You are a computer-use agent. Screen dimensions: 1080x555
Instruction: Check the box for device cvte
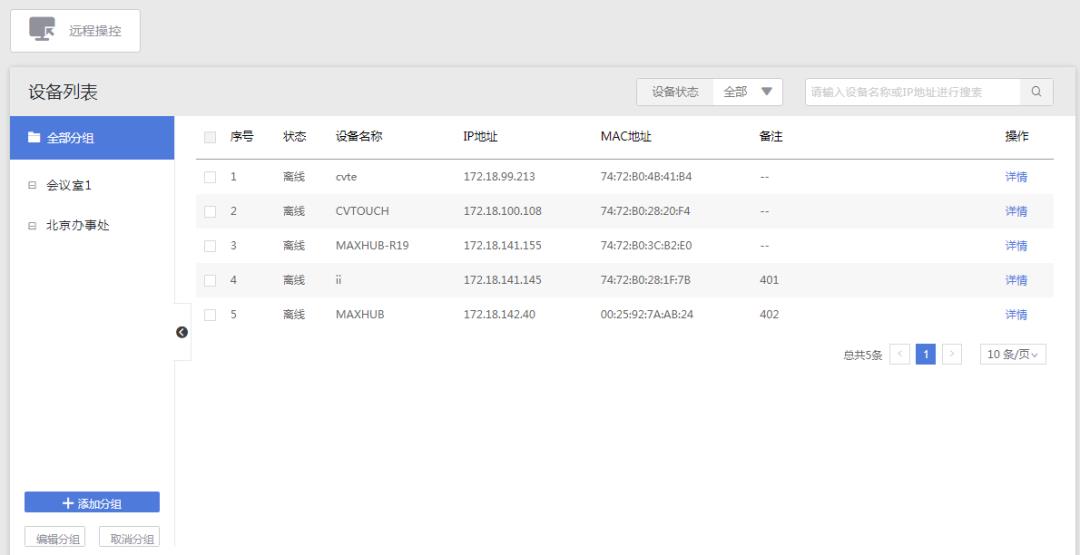coord(210,177)
